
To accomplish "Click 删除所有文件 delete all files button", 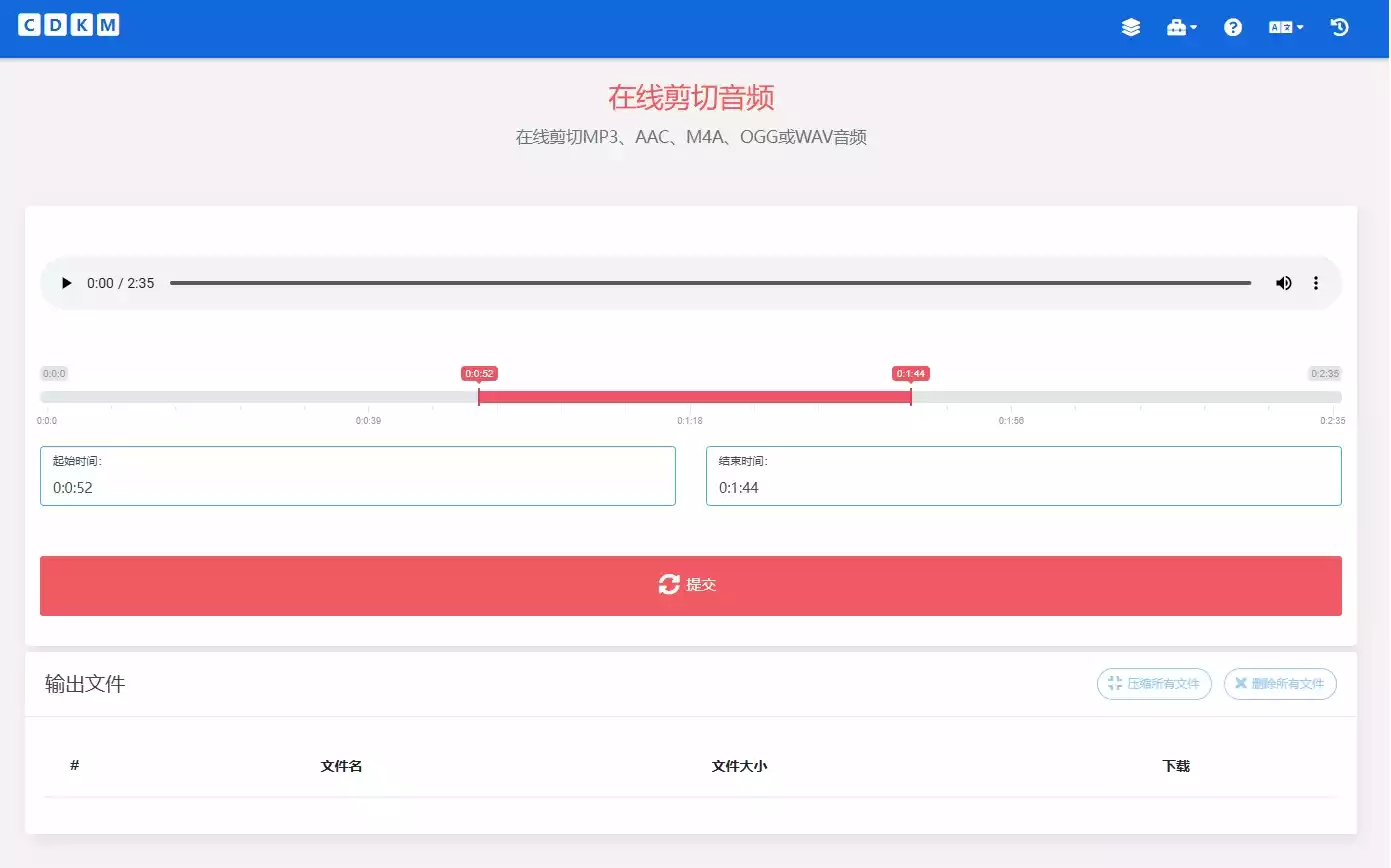I will 1279,684.
